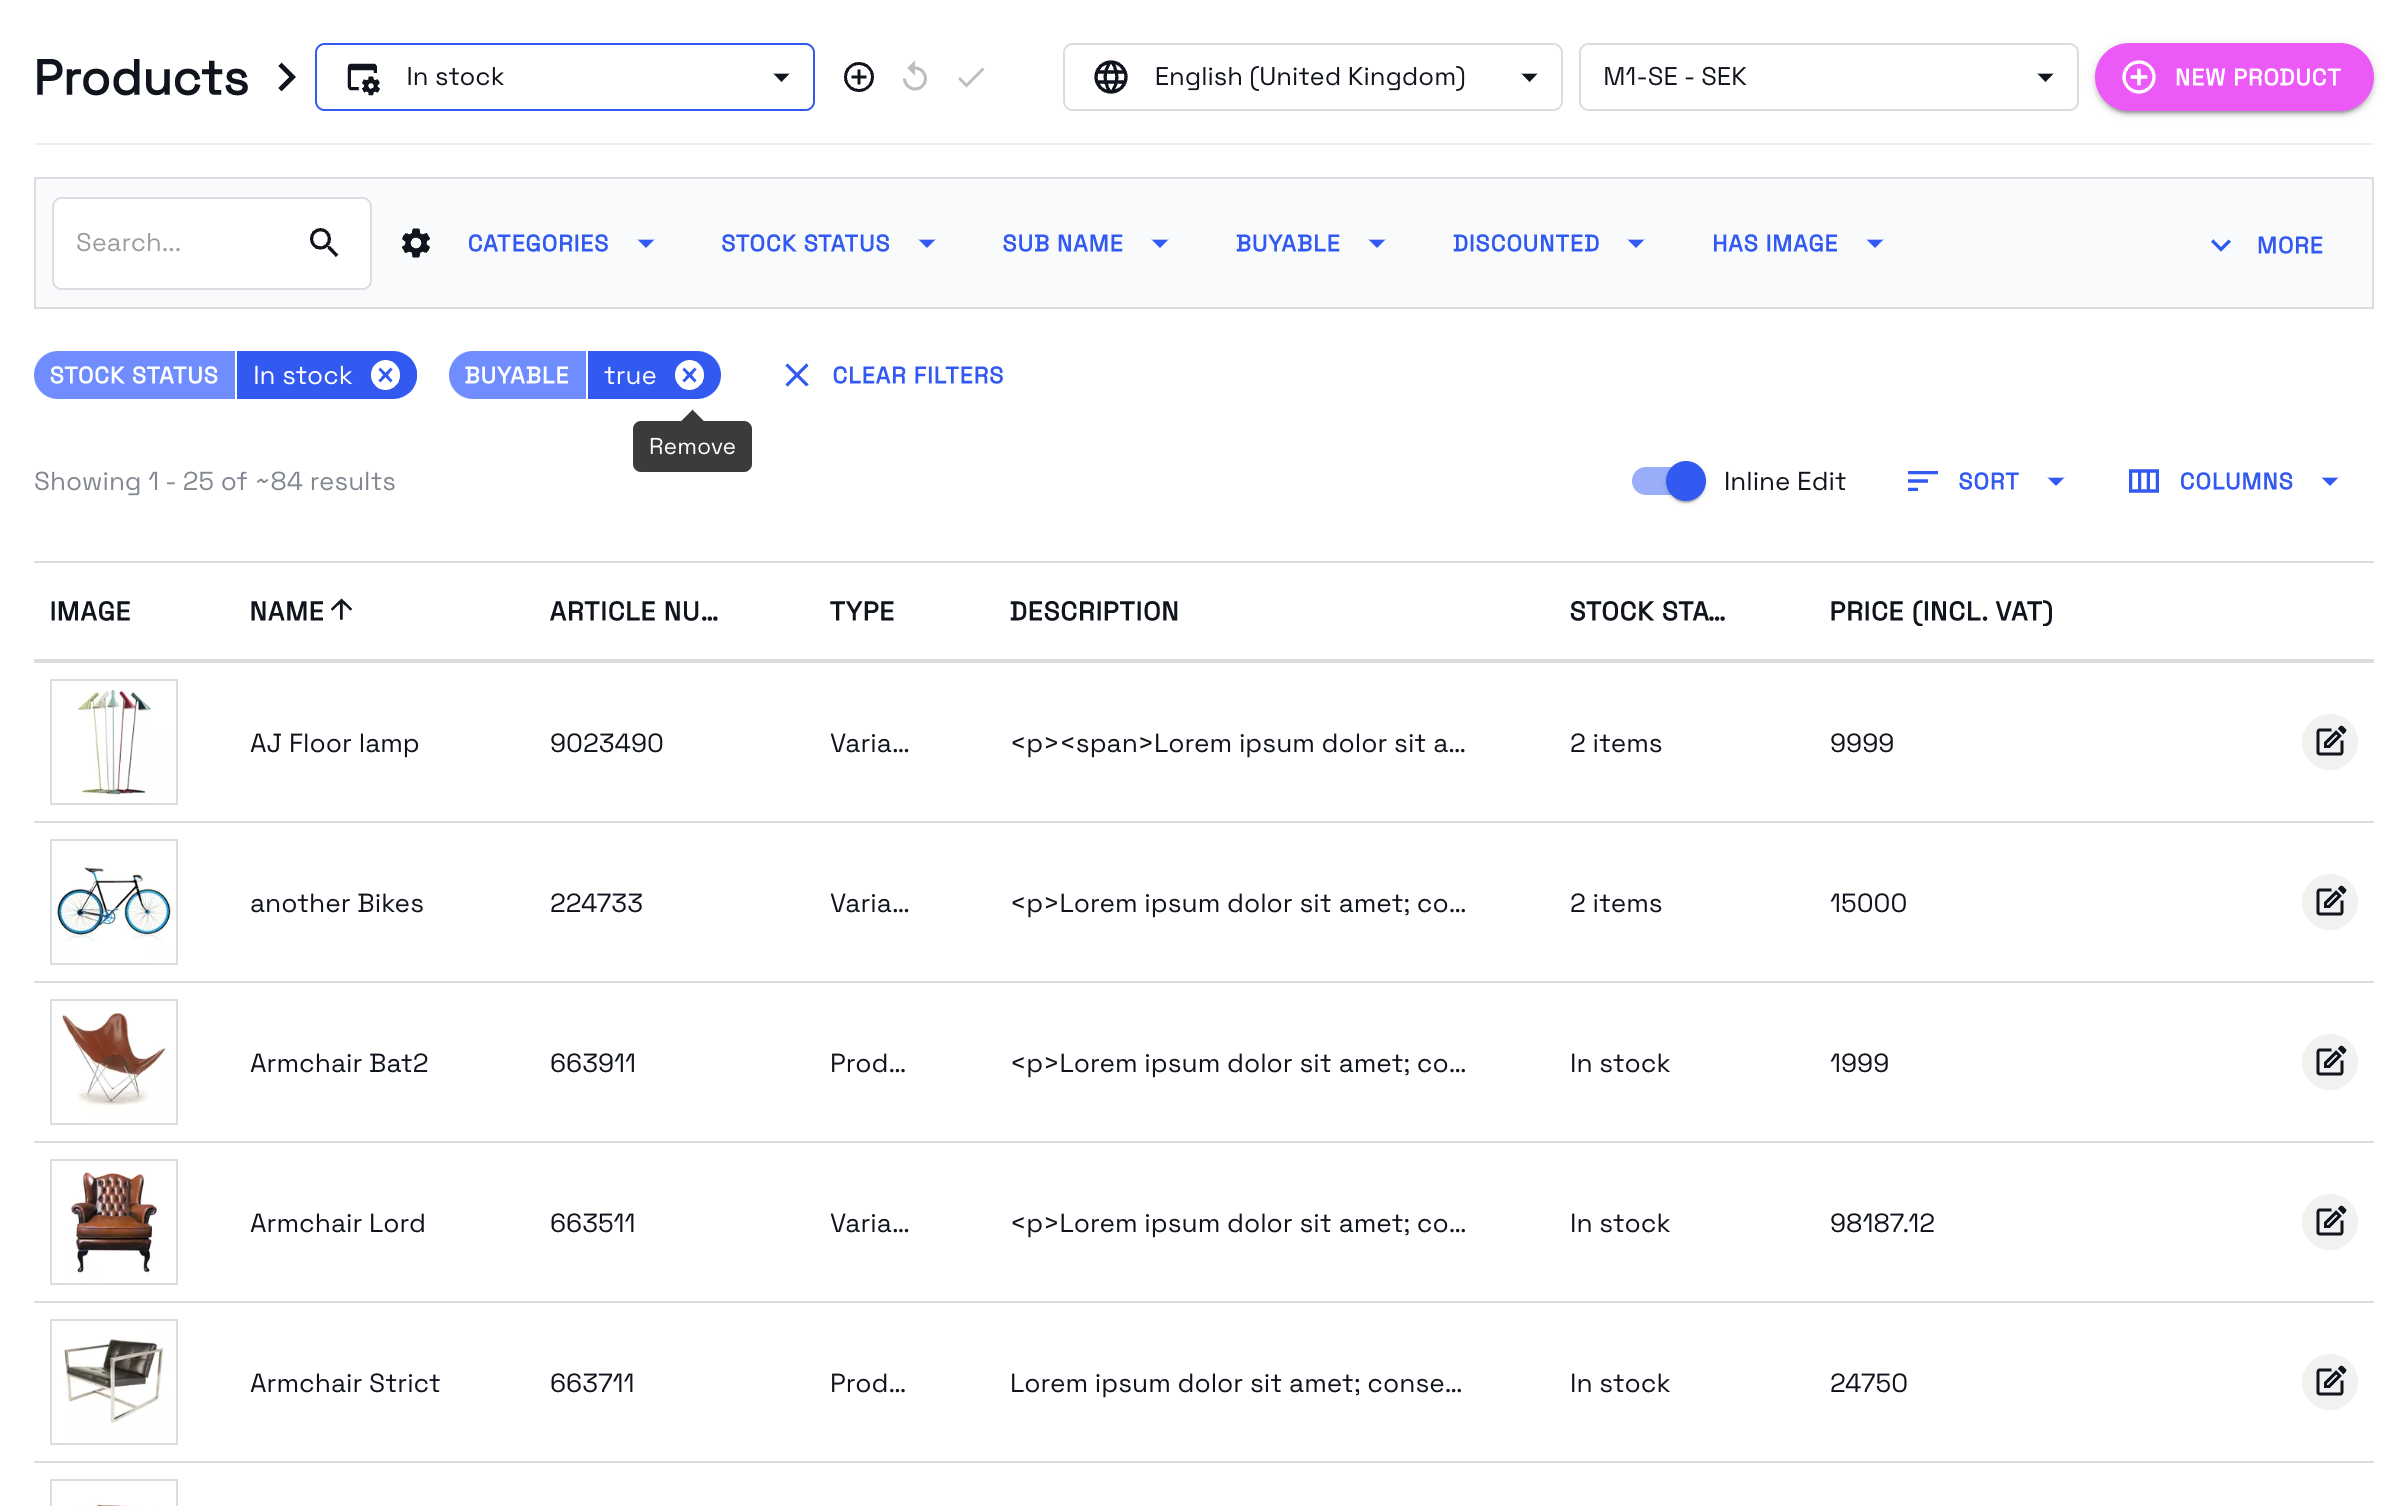Click the add saved view plus icon
The height and width of the screenshot is (1506, 2408).
[858, 77]
